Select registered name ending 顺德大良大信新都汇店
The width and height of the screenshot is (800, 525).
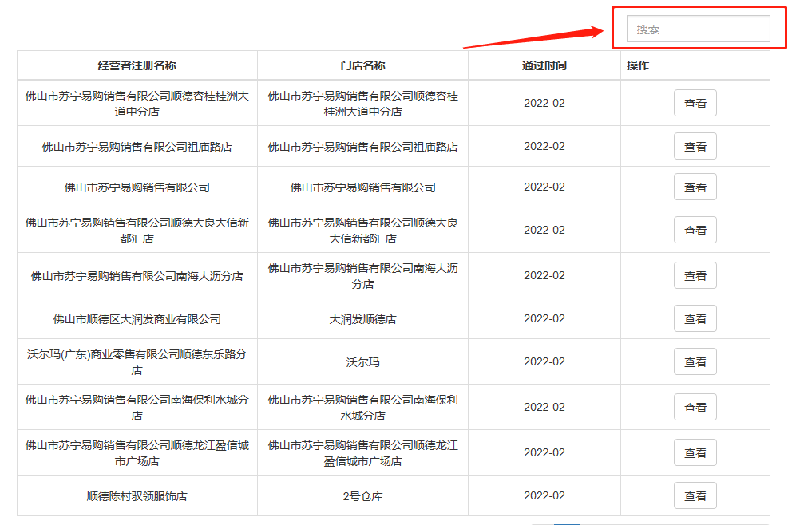(137, 230)
